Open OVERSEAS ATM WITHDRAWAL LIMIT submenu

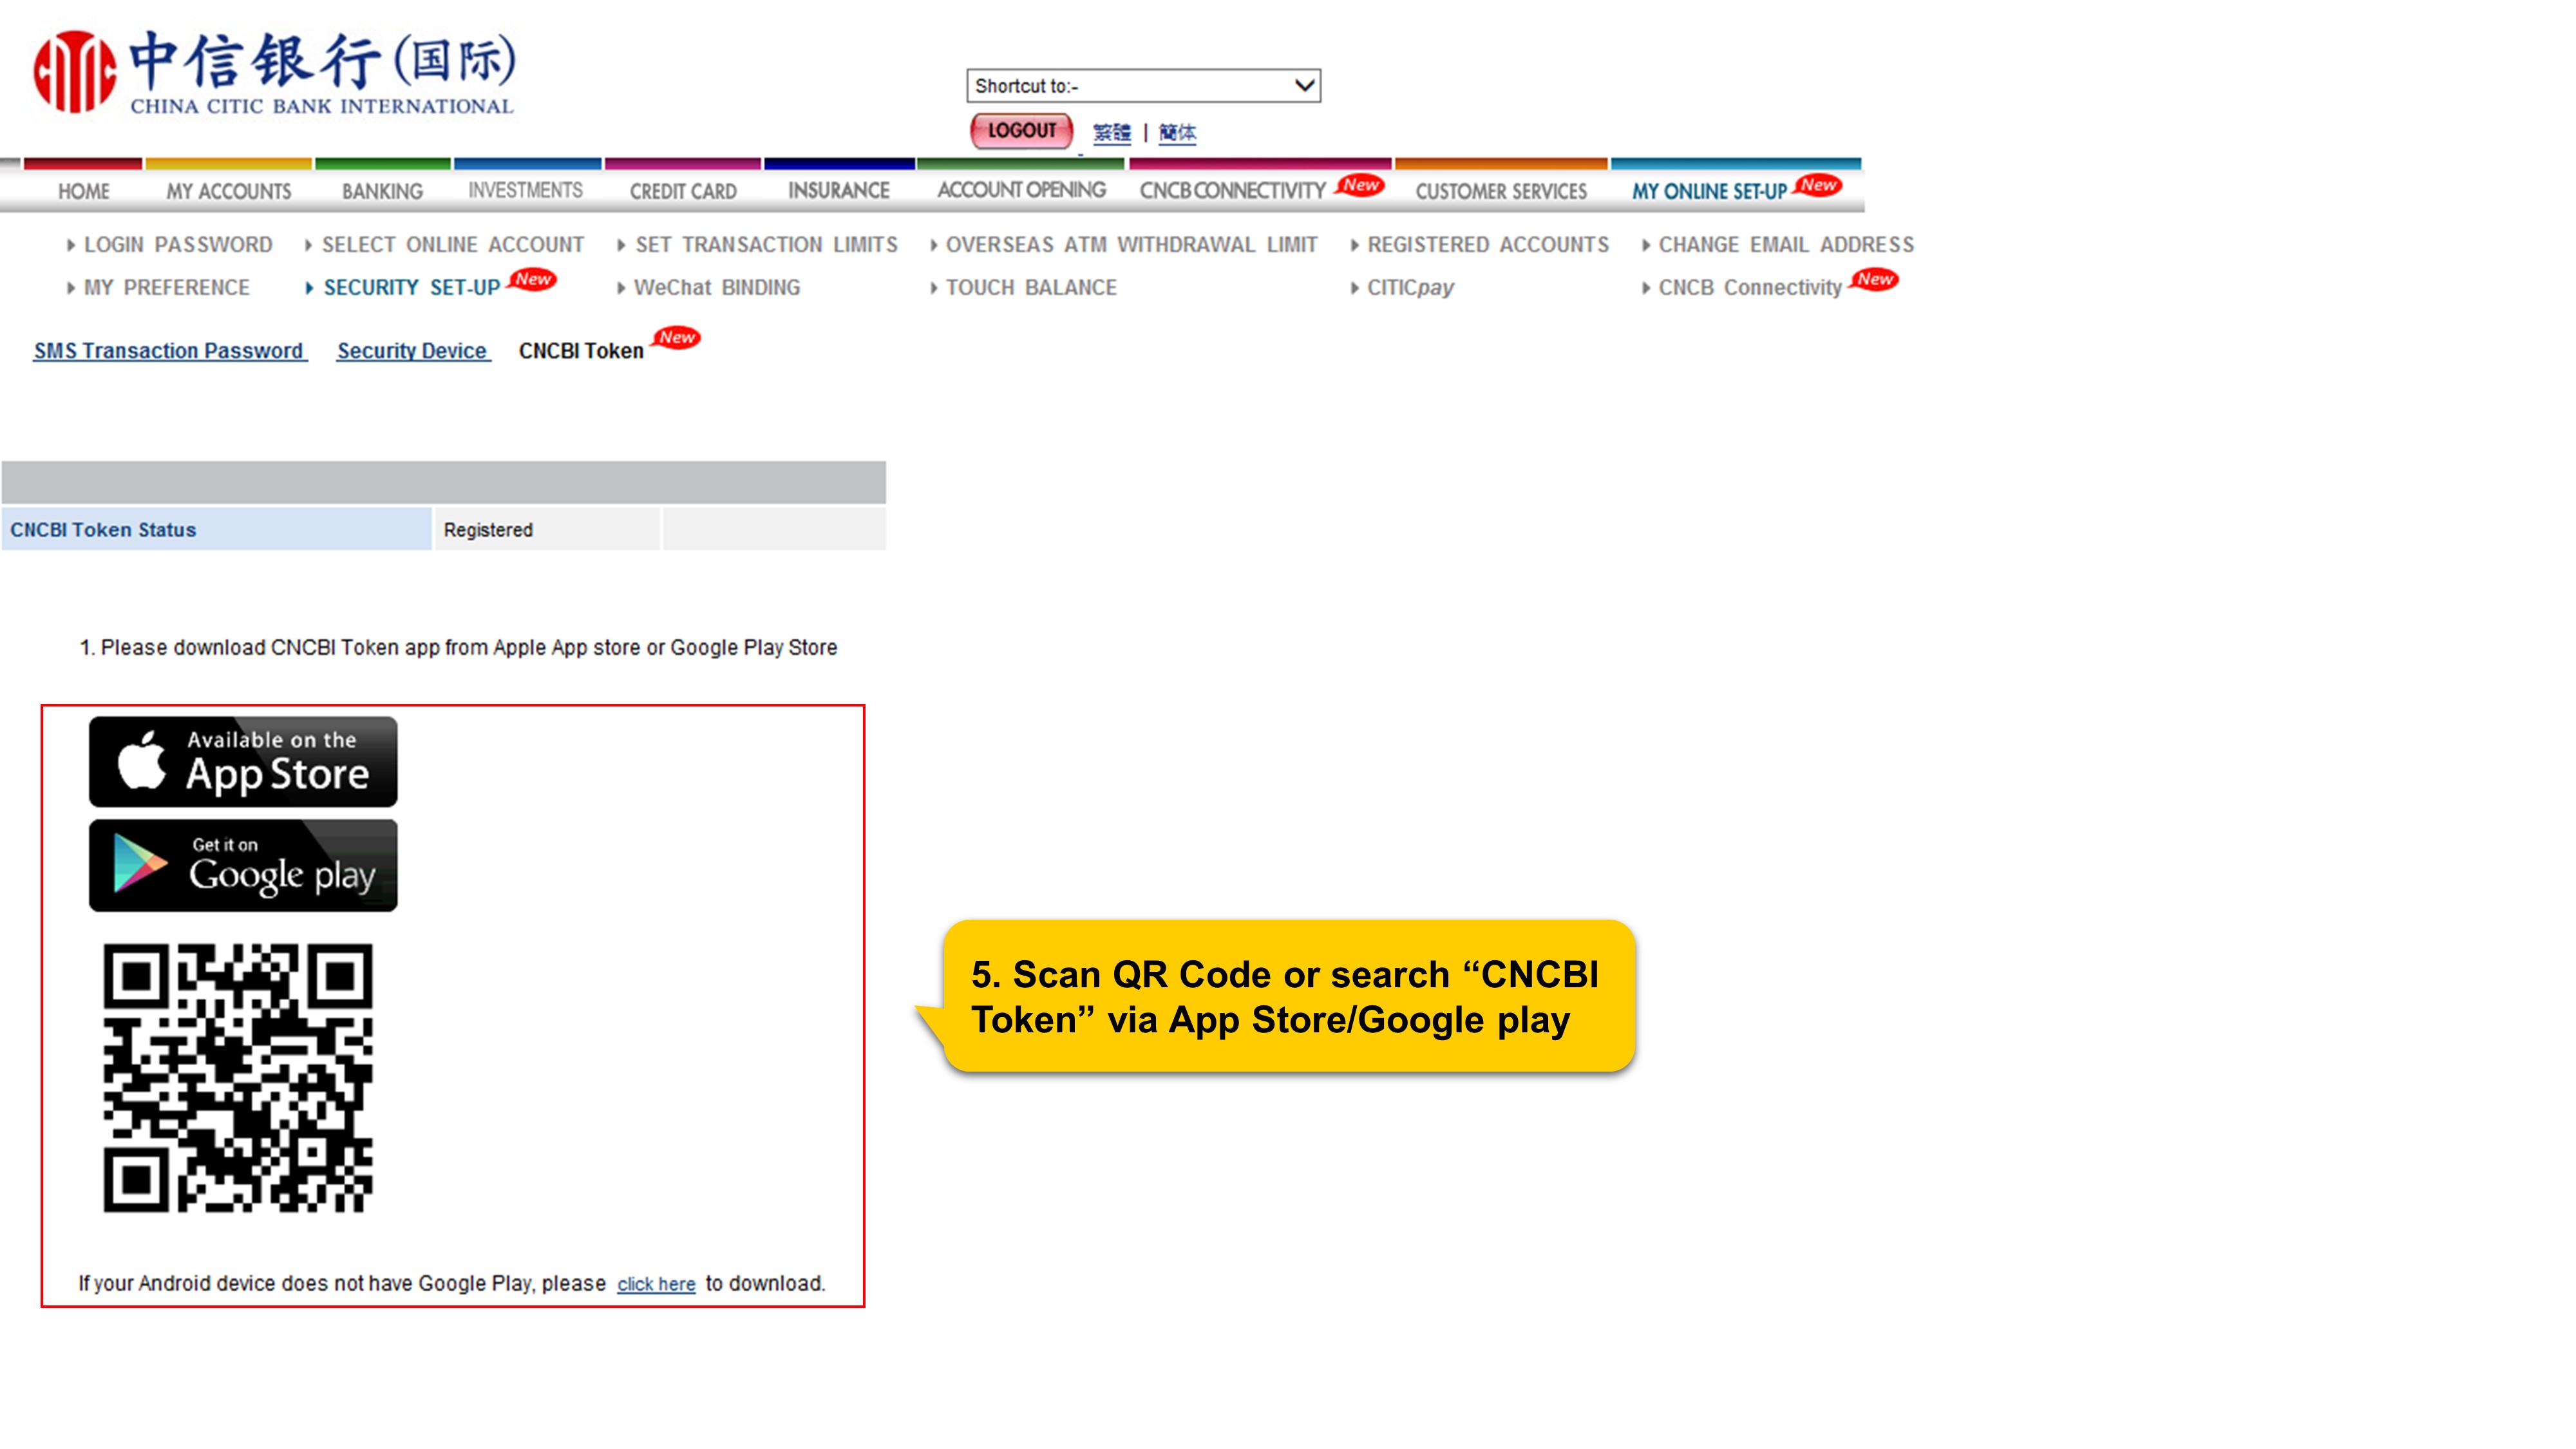click(x=1132, y=245)
